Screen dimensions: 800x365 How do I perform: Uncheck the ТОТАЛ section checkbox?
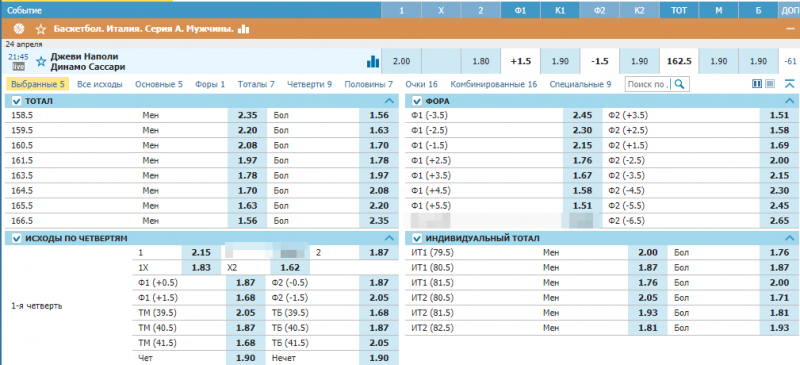[x=16, y=101]
